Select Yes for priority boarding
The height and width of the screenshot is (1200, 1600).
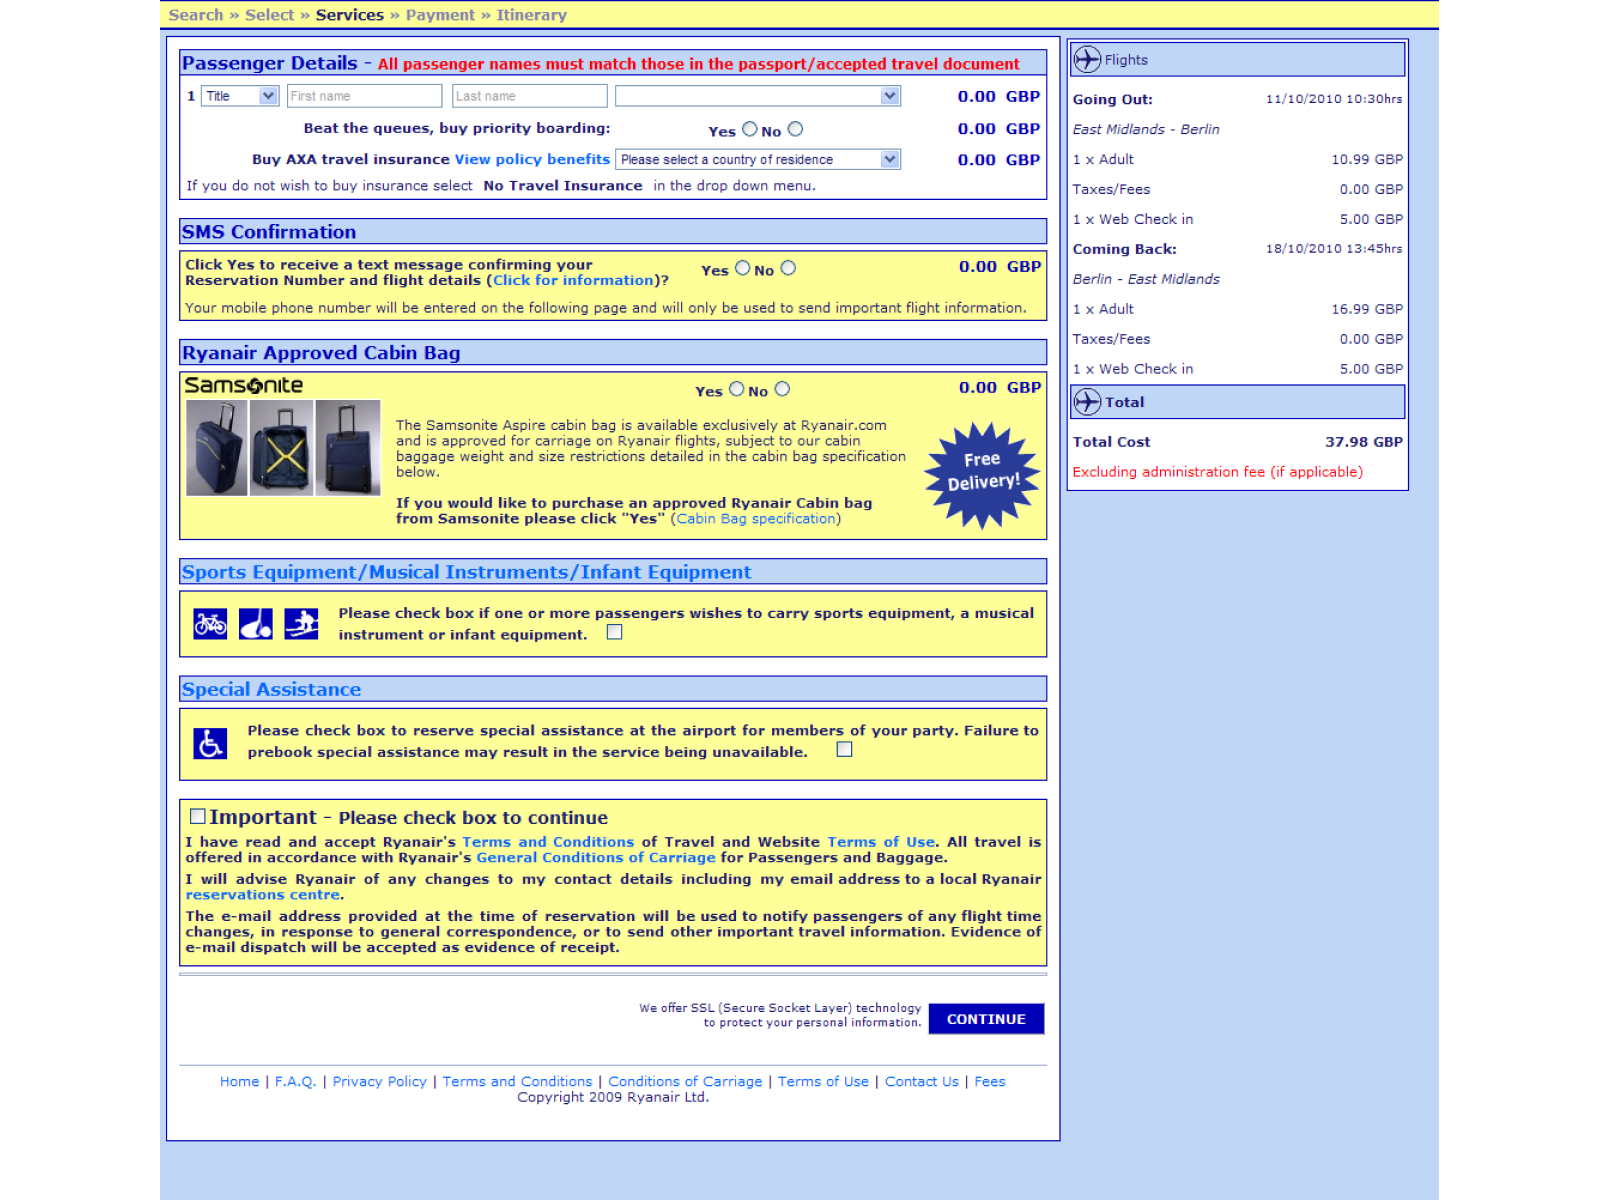[750, 129]
